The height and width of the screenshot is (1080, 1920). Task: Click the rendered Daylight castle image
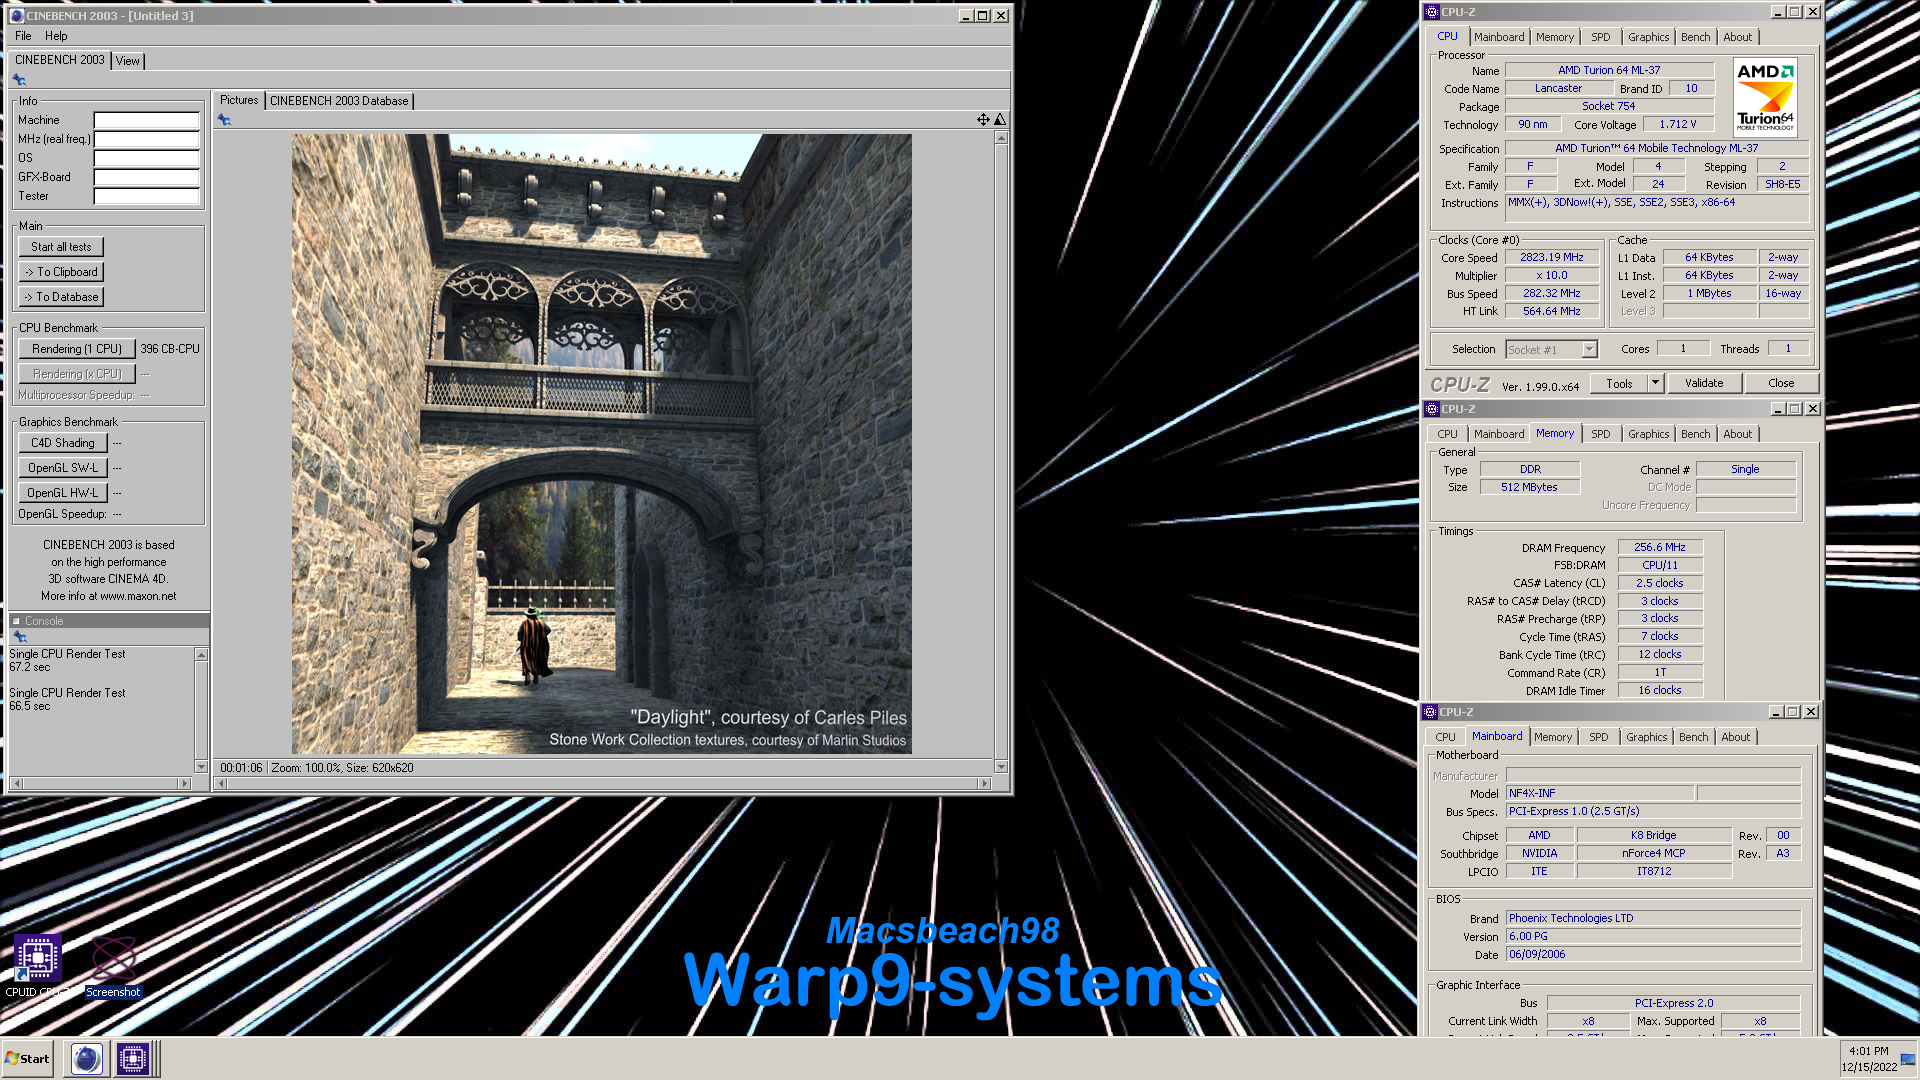[x=601, y=444]
